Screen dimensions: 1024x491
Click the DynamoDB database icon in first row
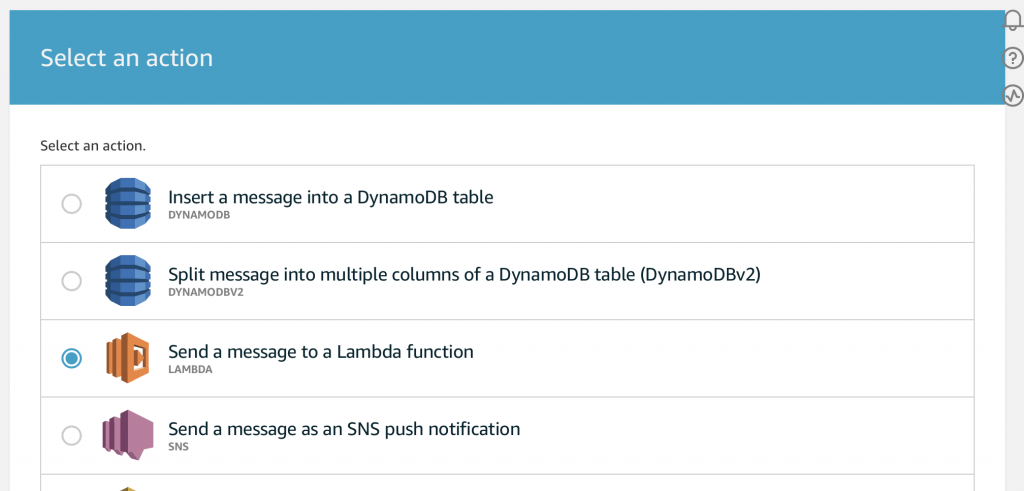(x=128, y=203)
